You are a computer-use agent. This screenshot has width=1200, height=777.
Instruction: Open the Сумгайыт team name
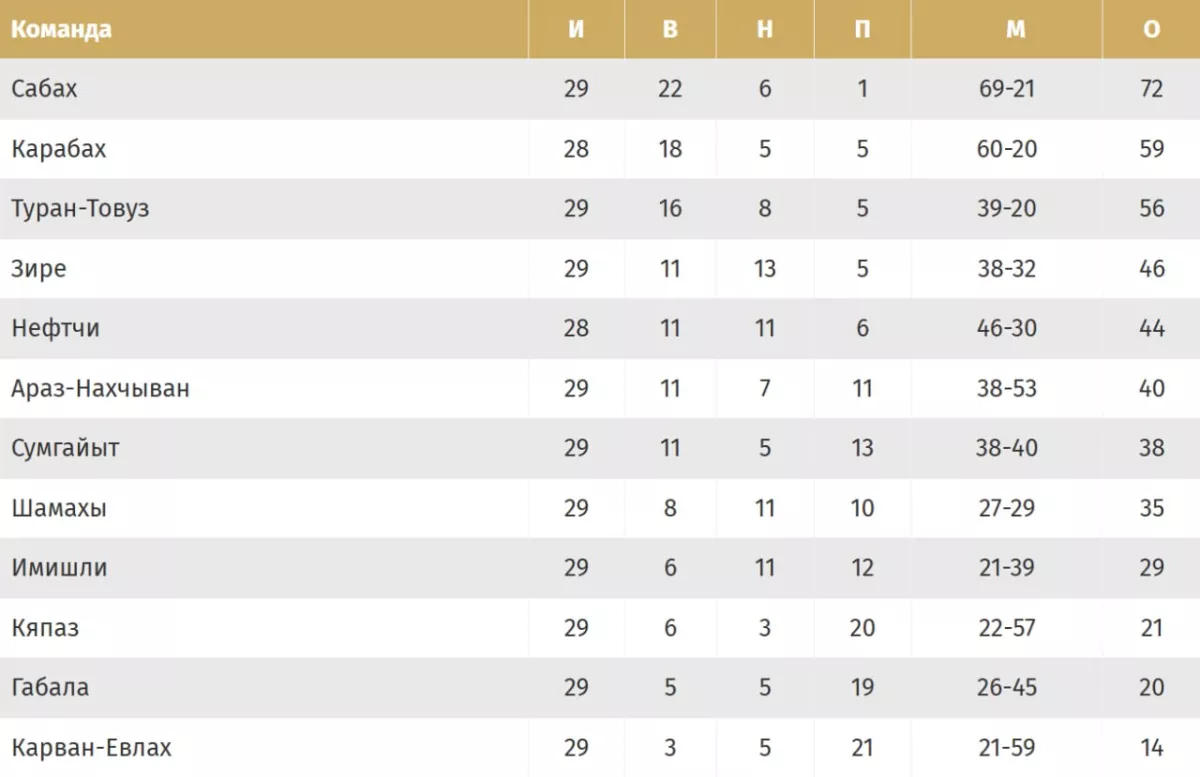(65, 448)
